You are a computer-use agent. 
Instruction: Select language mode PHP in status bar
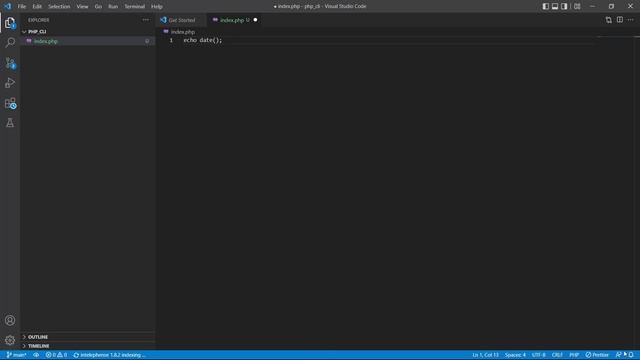(x=574, y=355)
